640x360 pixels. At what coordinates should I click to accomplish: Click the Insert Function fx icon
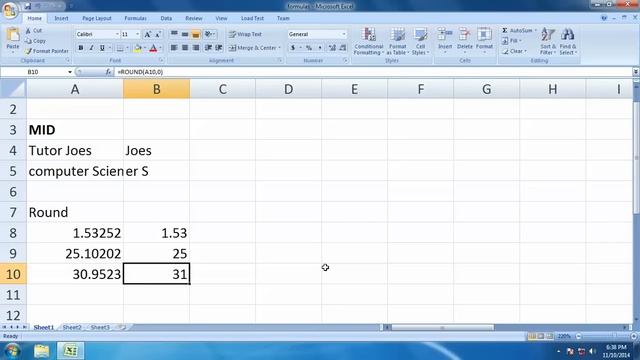(108, 72)
